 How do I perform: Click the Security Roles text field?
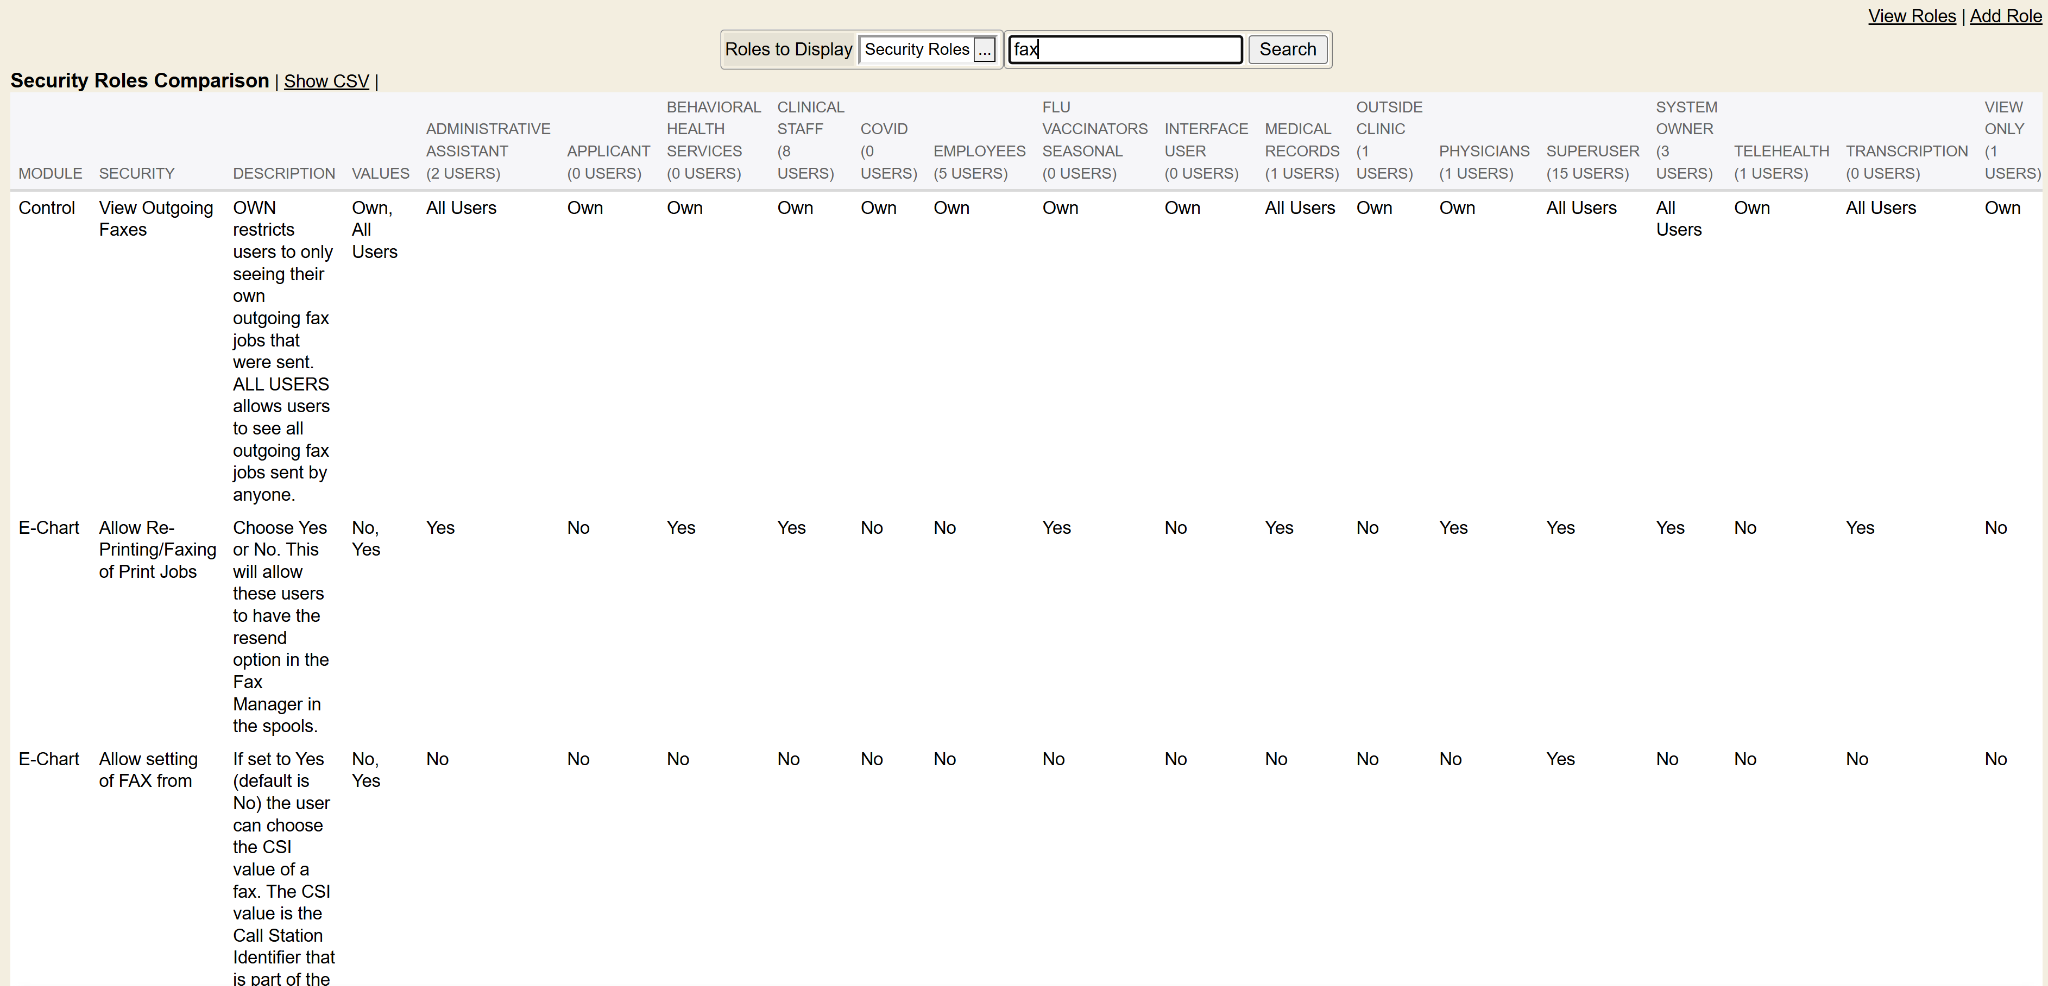pos(916,50)
